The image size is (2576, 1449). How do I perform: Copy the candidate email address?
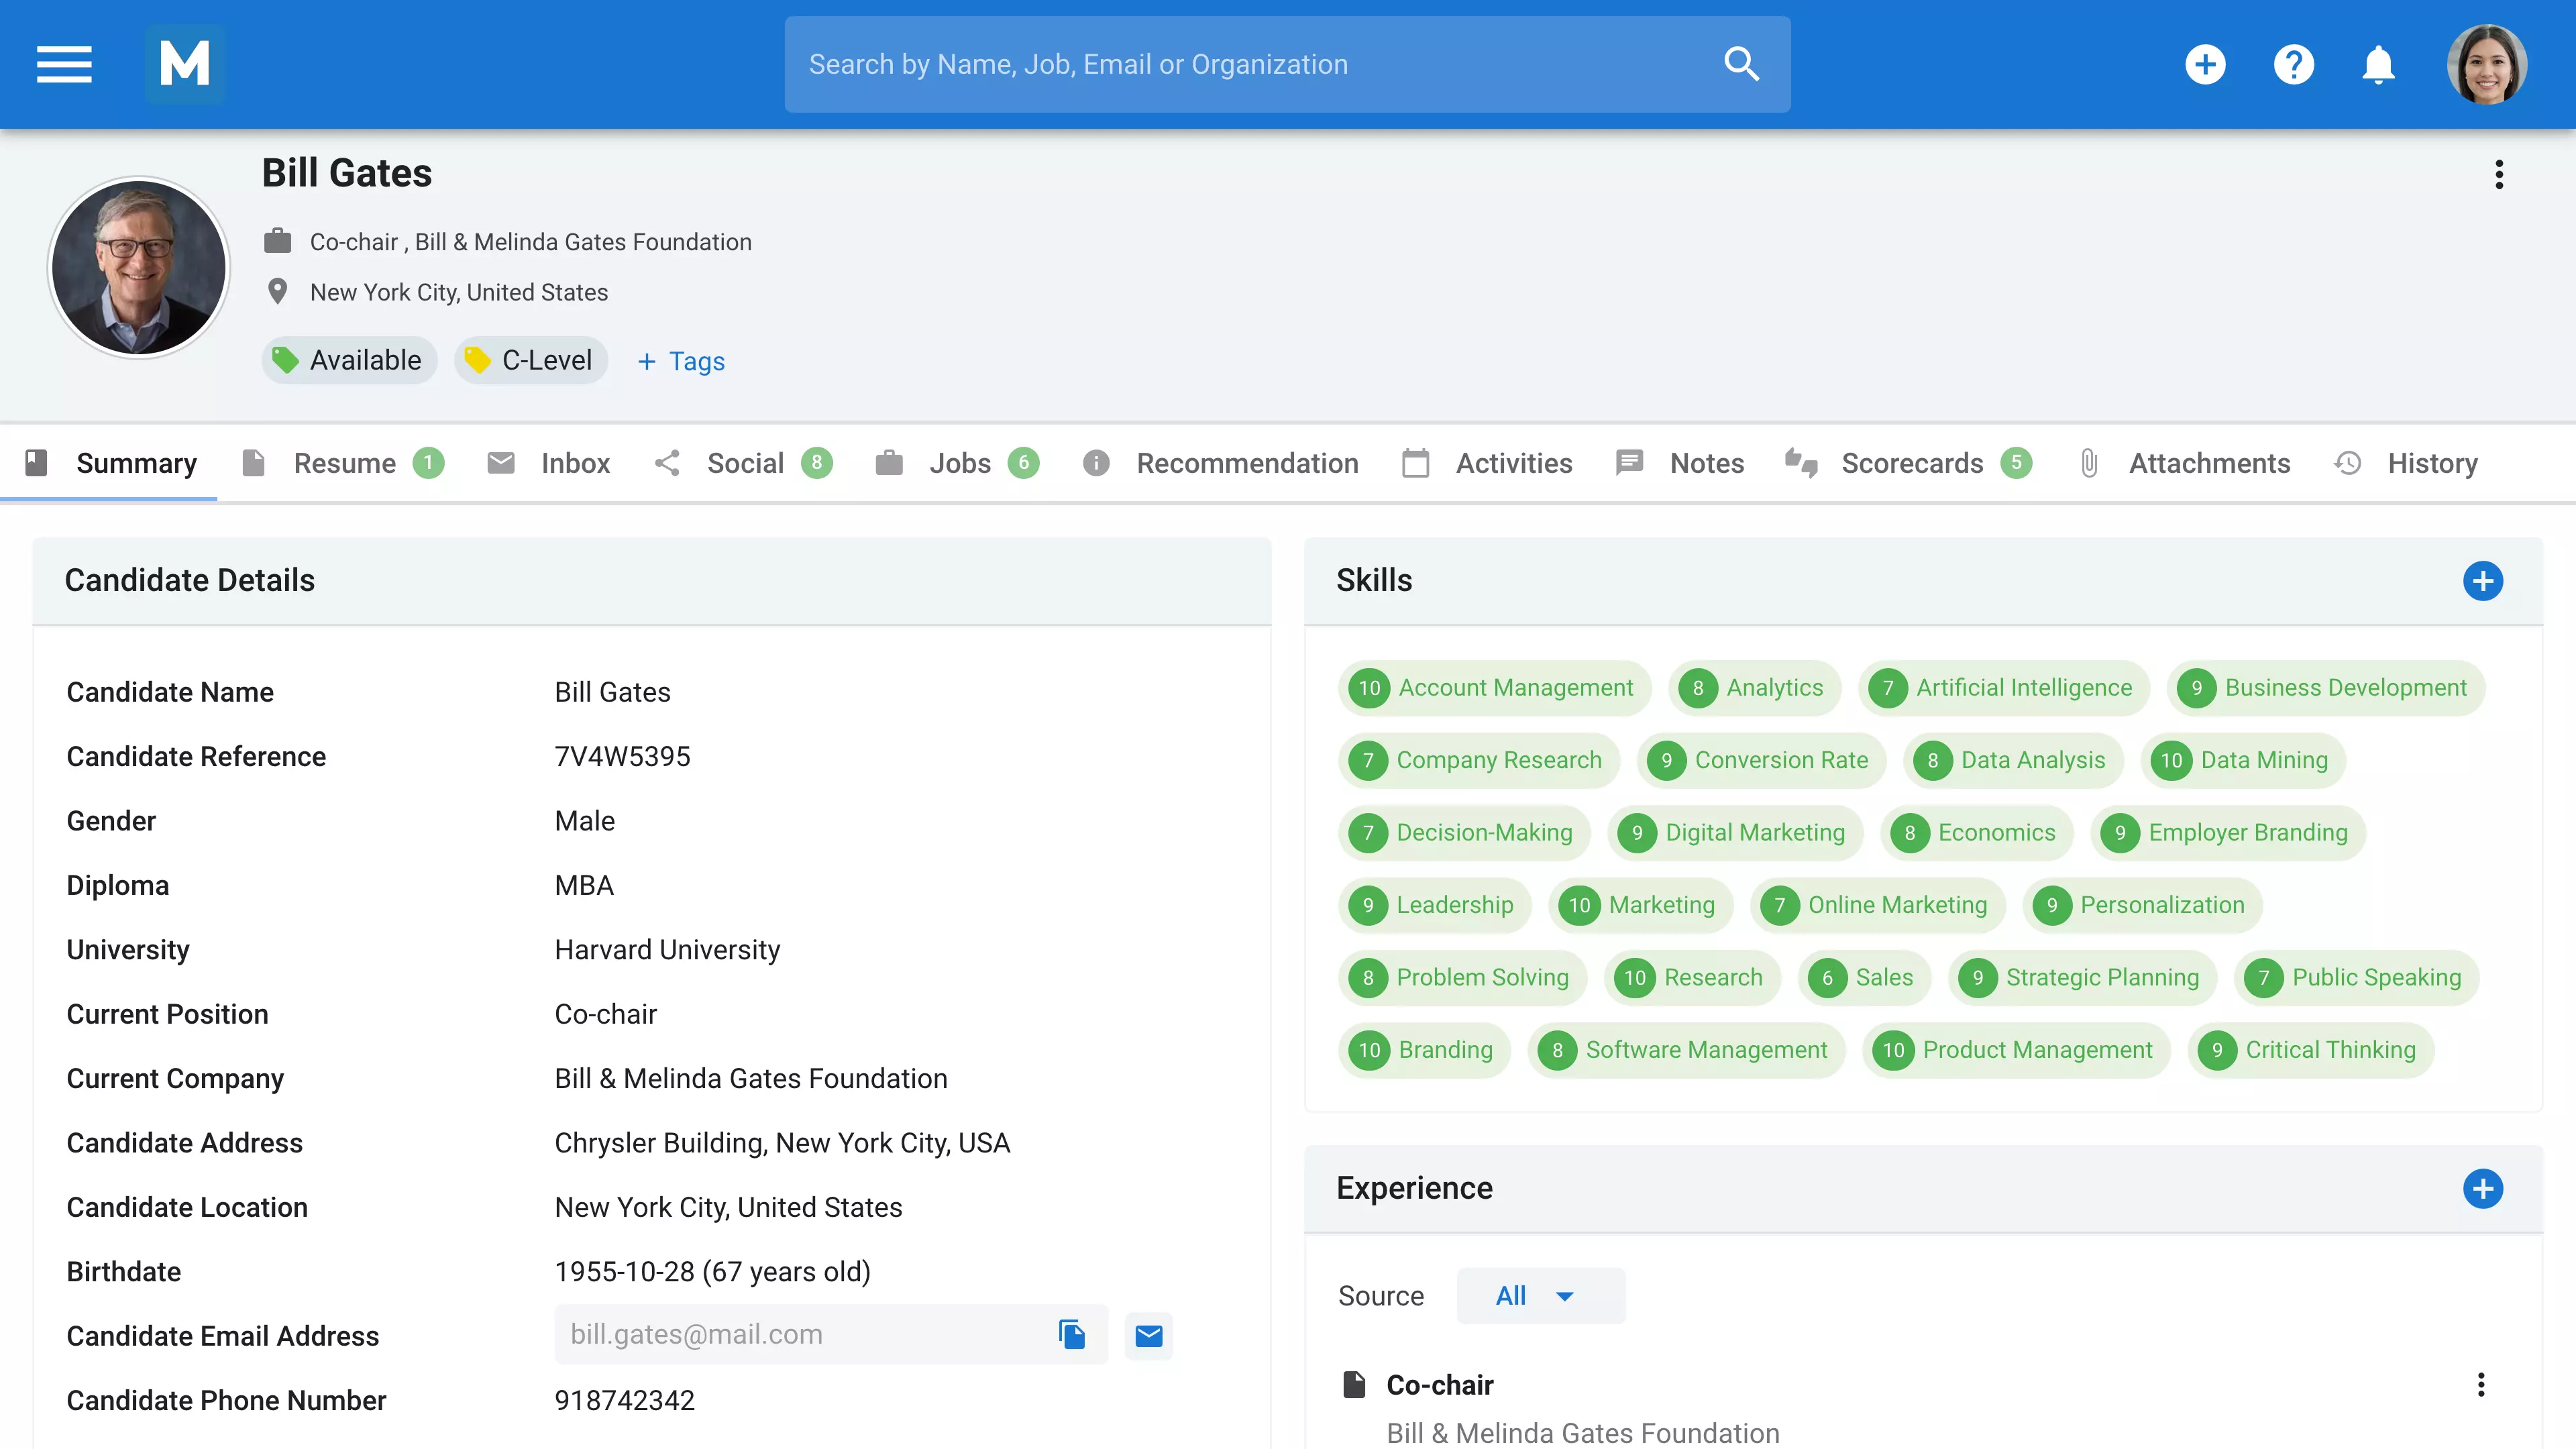(1072, 1334)
